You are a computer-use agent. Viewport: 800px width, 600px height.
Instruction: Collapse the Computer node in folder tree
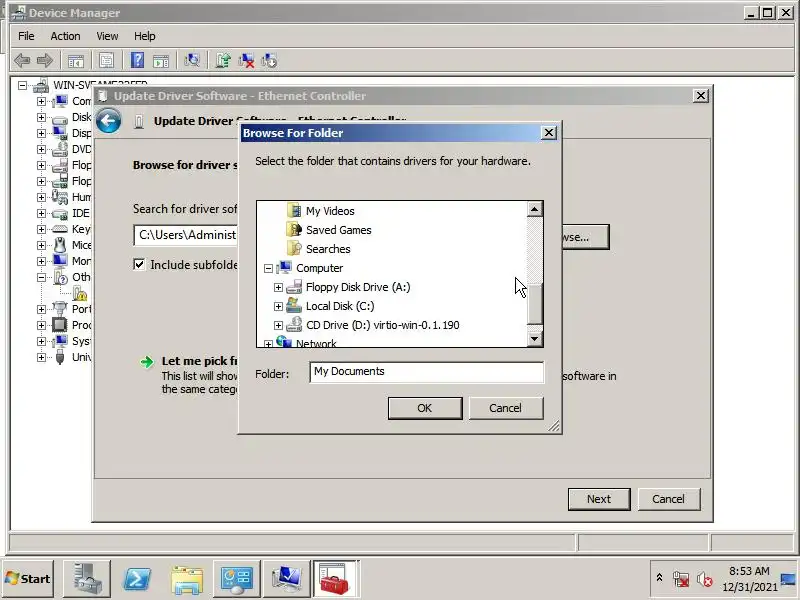(x=268, y=268)
